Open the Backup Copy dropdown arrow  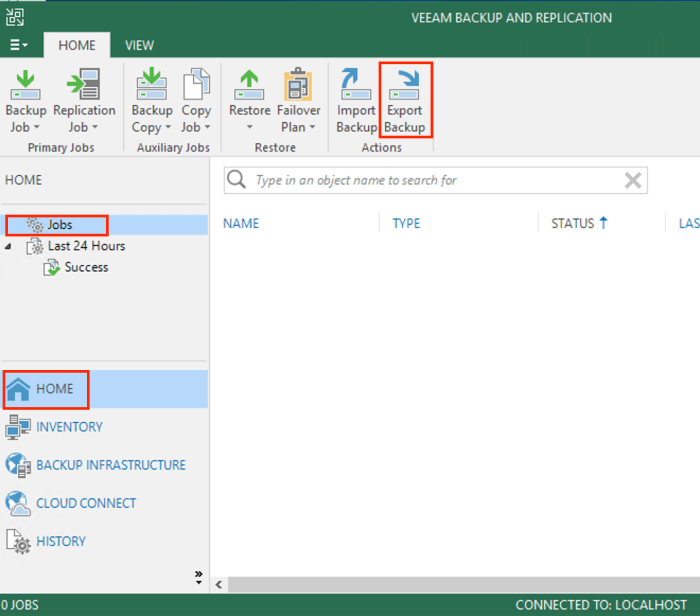168,127
